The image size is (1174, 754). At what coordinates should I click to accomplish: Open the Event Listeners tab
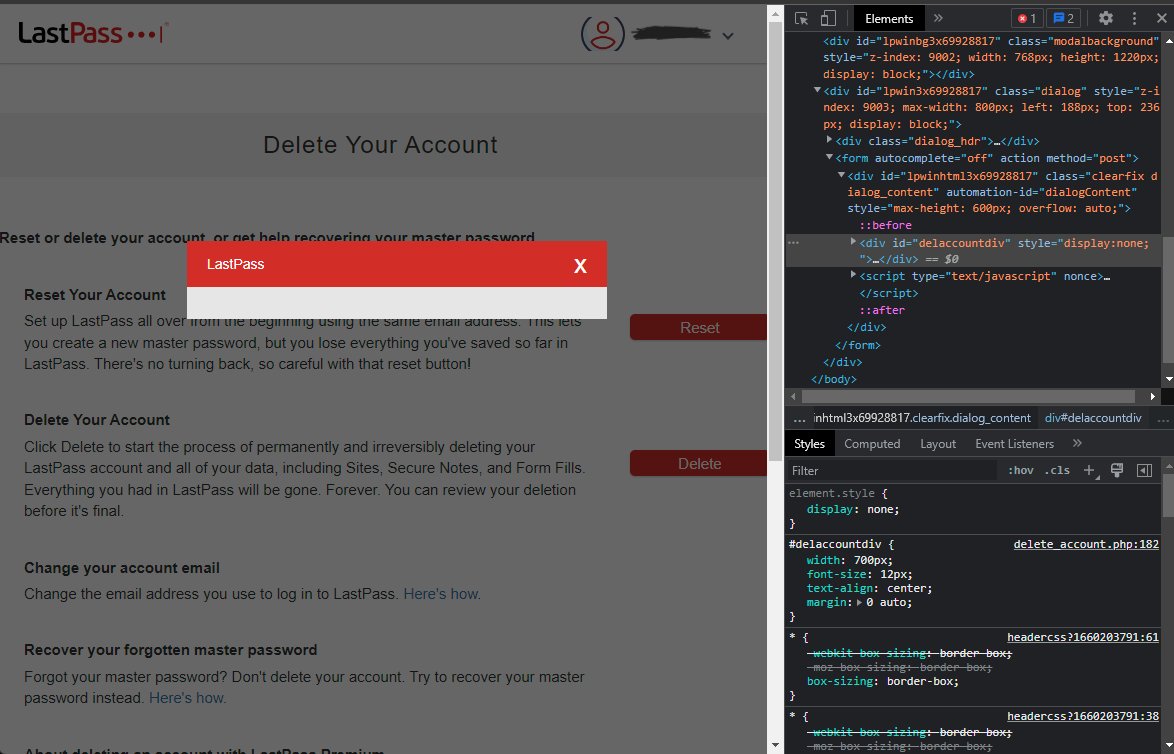coord(1014,444)
